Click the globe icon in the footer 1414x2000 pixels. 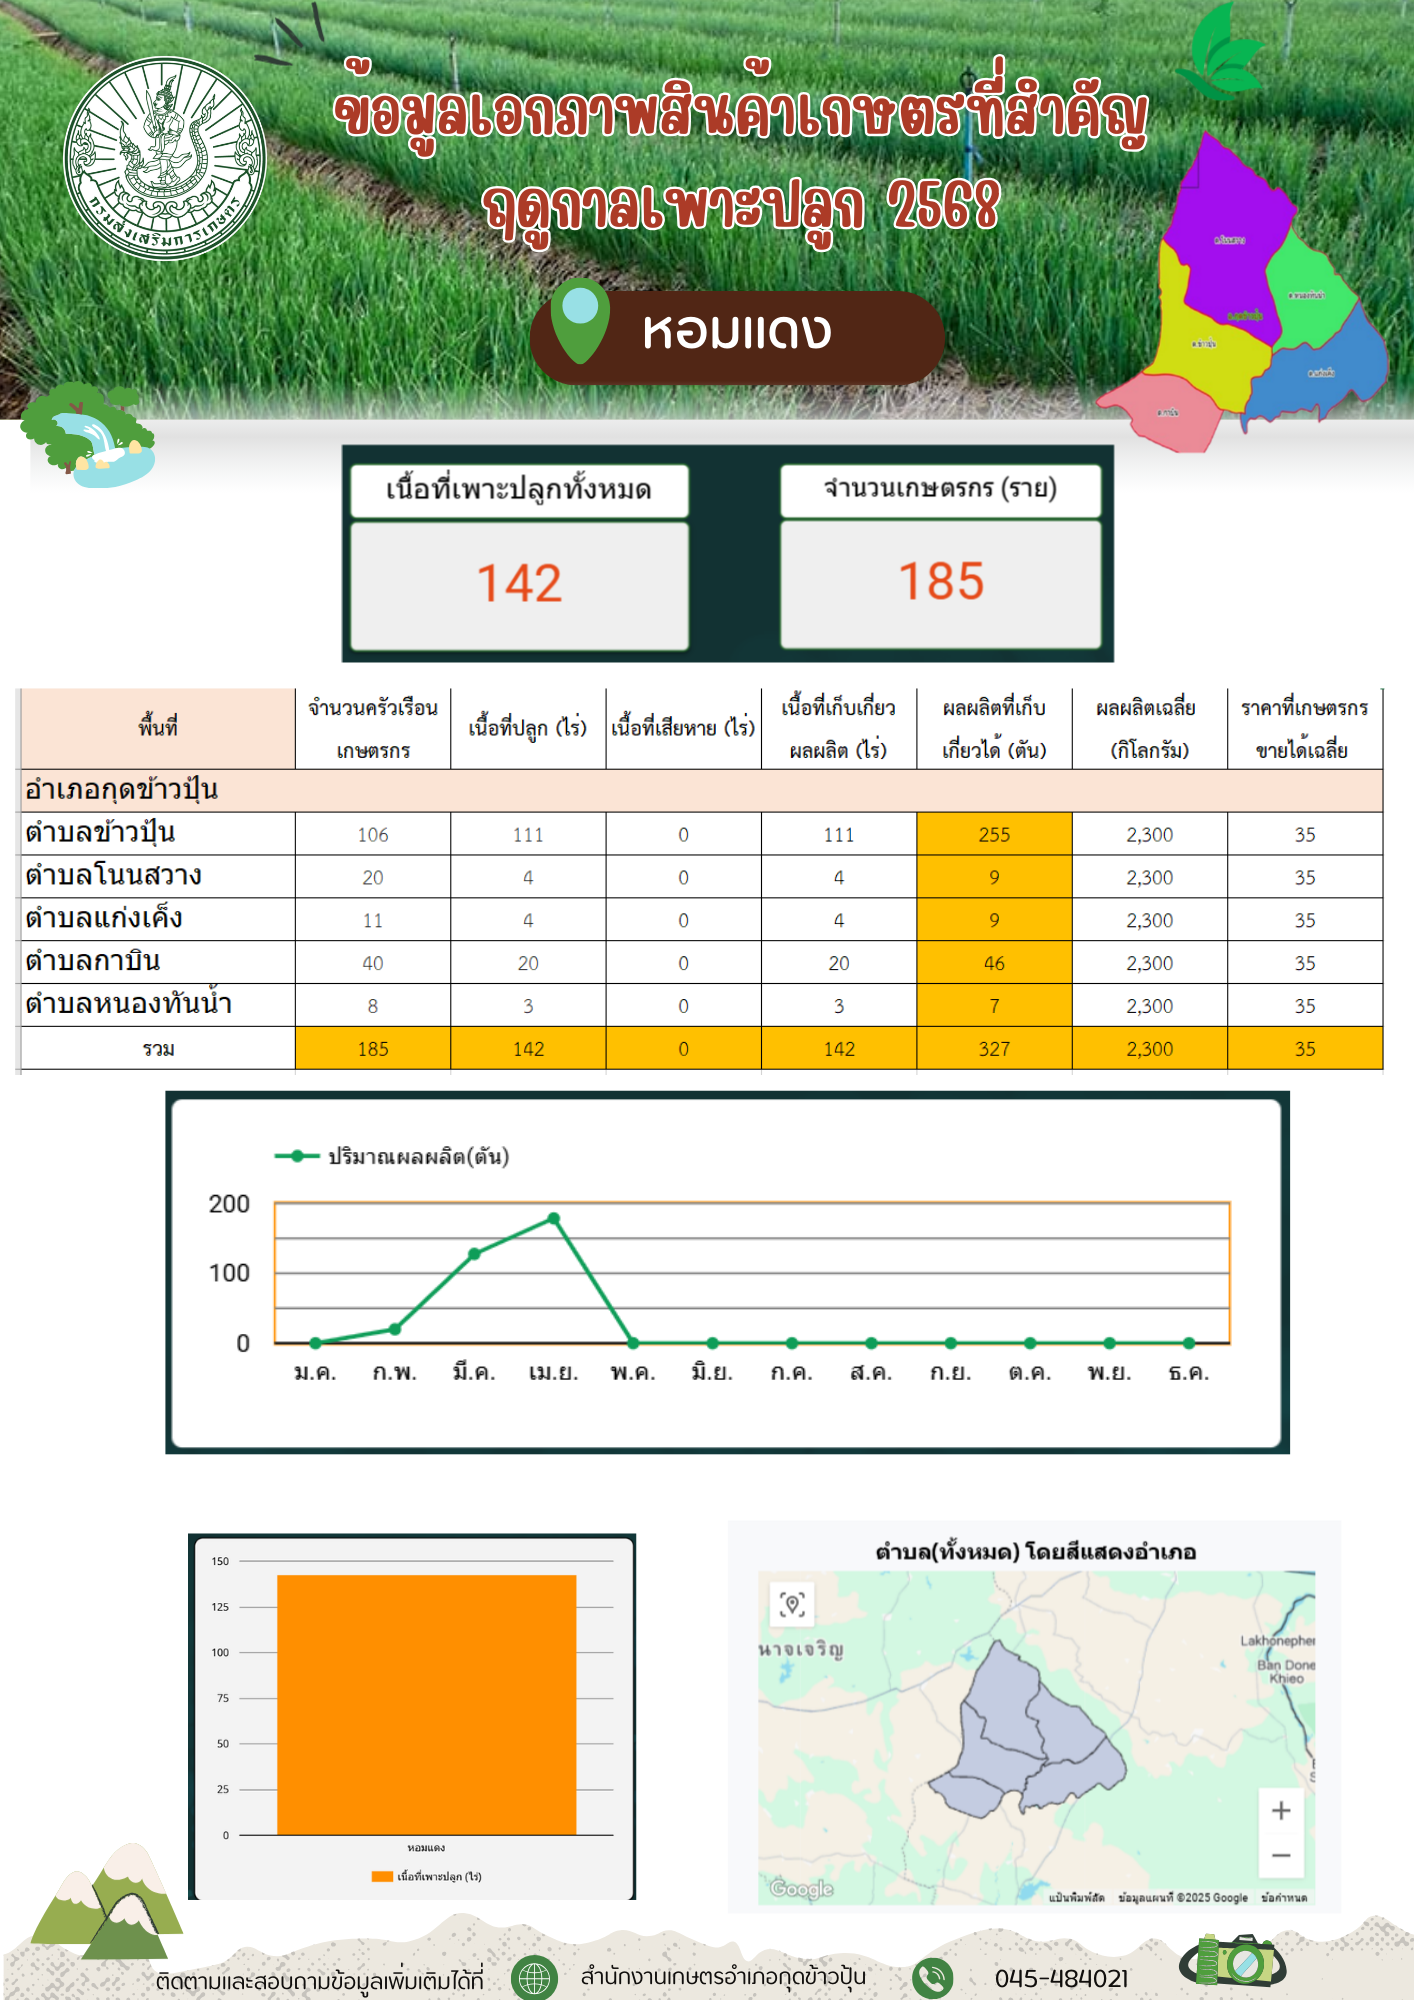[x=534, y=1977]
